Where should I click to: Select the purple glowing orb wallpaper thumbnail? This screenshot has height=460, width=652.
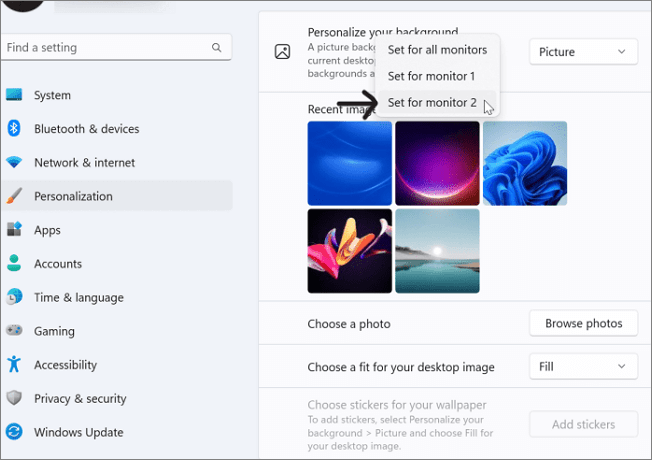(437, 163)
